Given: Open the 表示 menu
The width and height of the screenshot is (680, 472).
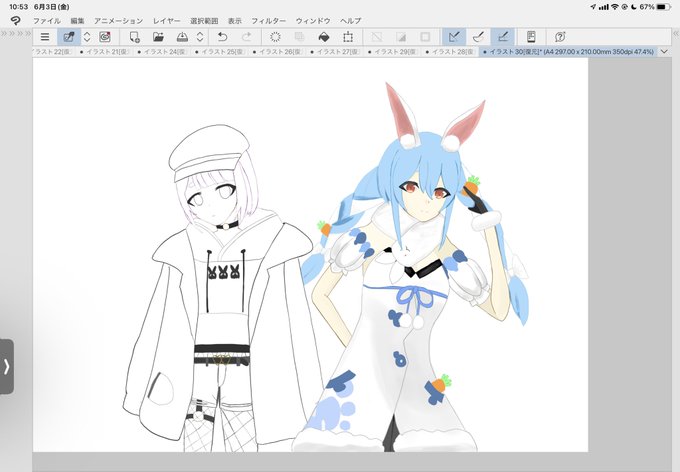Looking at the screenshot, I should coord(235,21).
